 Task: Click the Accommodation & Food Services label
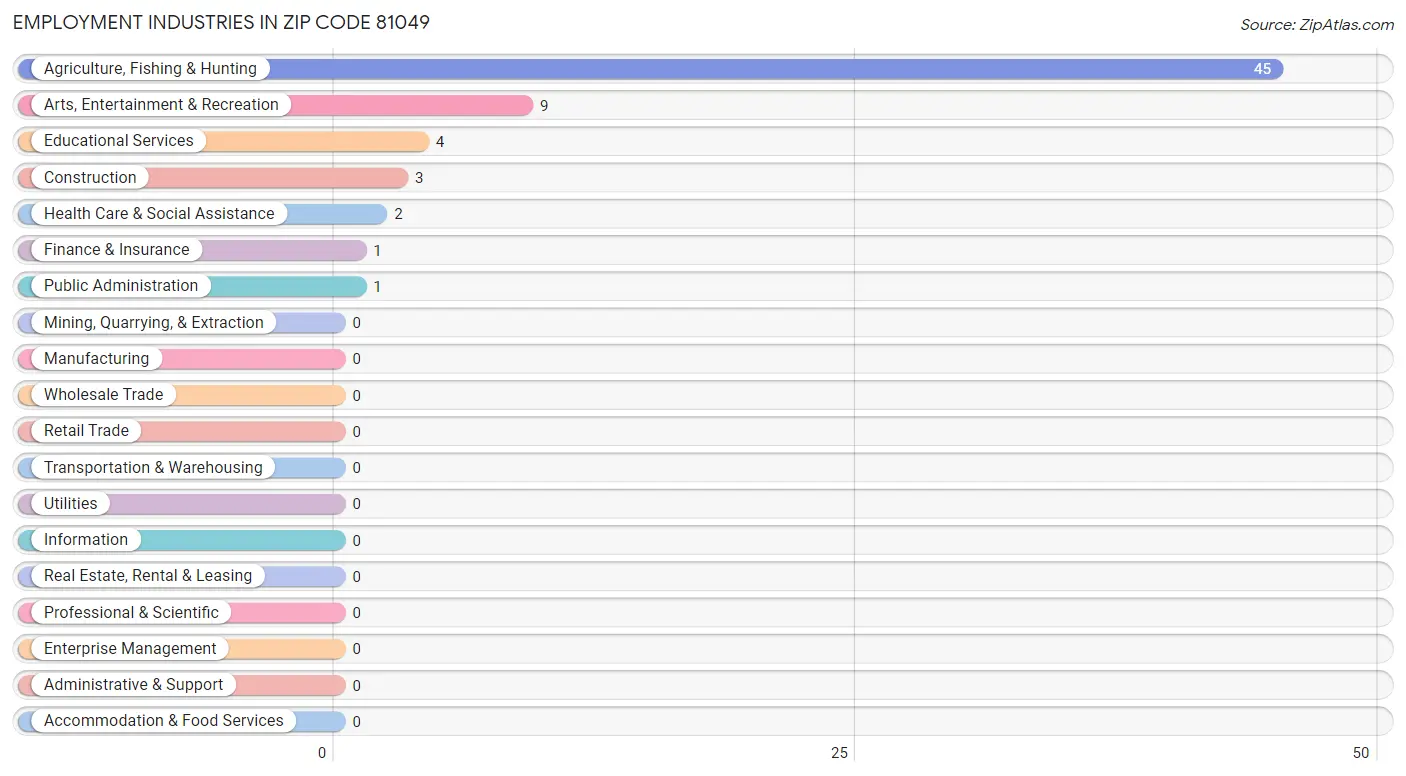(x=164, y=721)
